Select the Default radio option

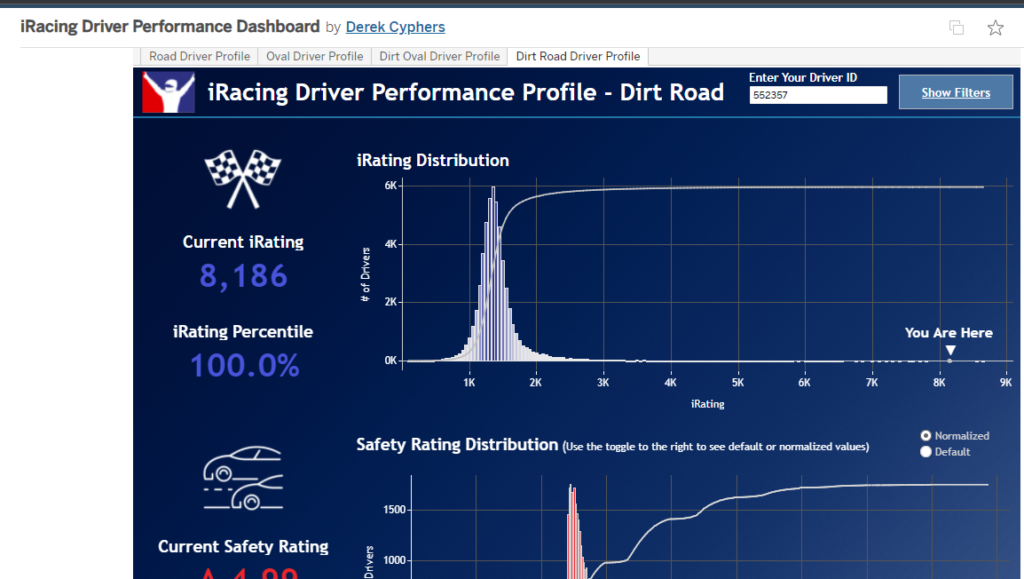coord(926,452)
